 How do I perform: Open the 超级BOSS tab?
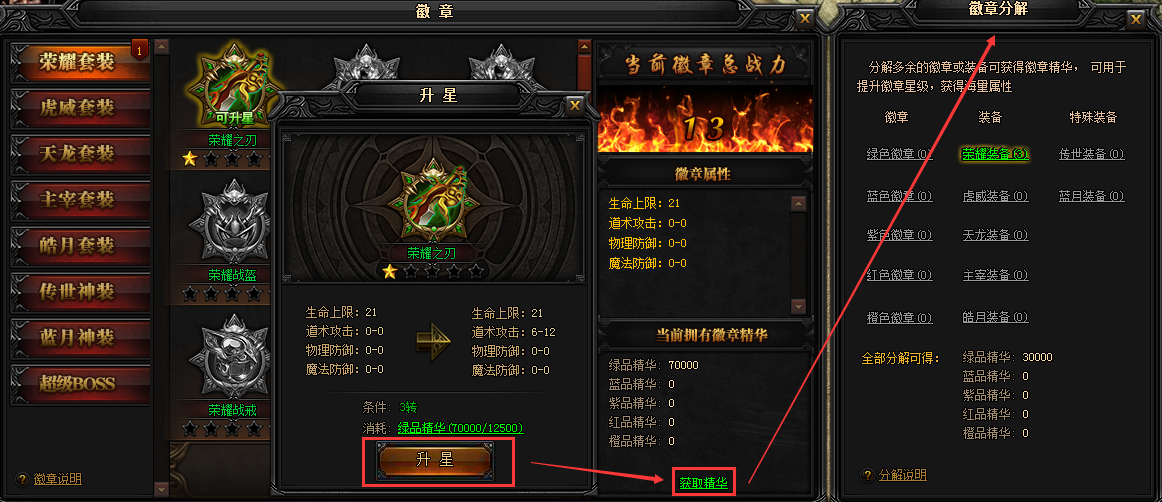pyautogui.click(x=80, y=383)
